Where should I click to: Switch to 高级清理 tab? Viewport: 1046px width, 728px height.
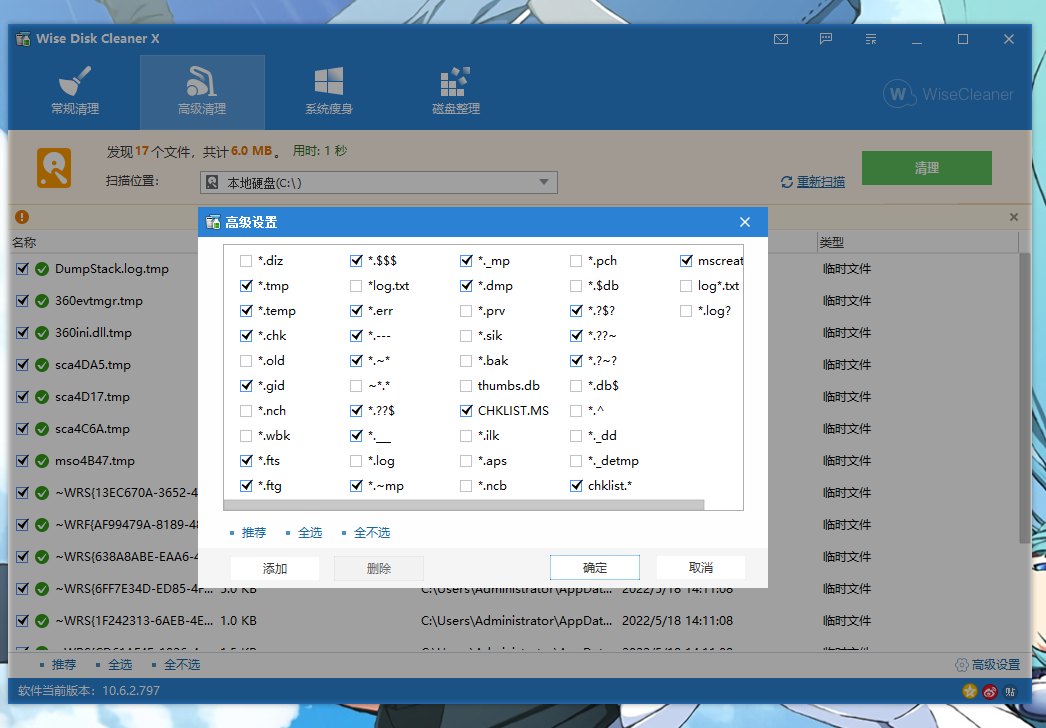pyautogui.click(x=202, y=91)
